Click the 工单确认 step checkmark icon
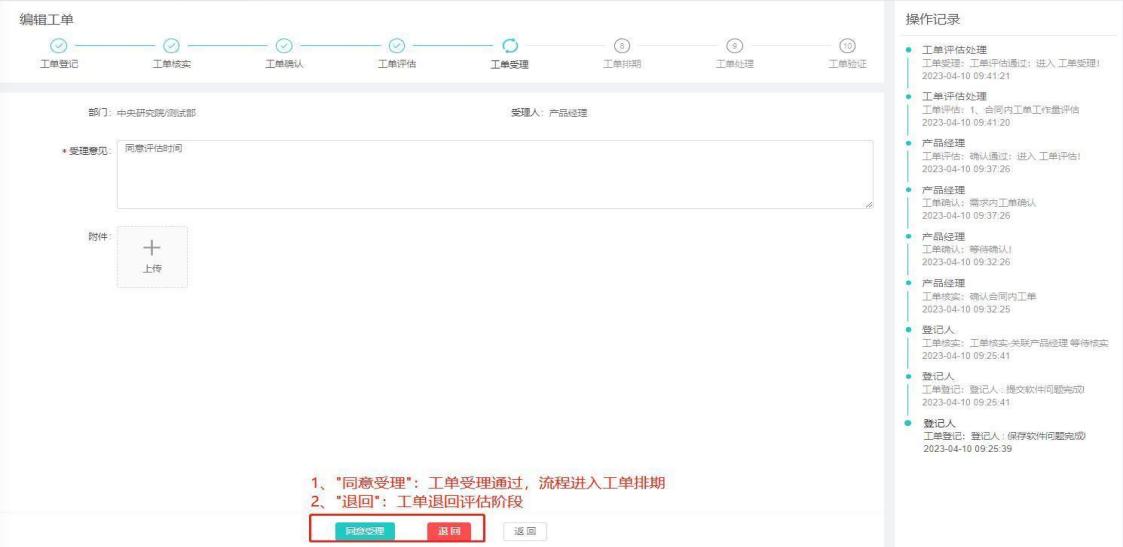The height and width of the screenshot is (547, 1123). coord(284,45)
